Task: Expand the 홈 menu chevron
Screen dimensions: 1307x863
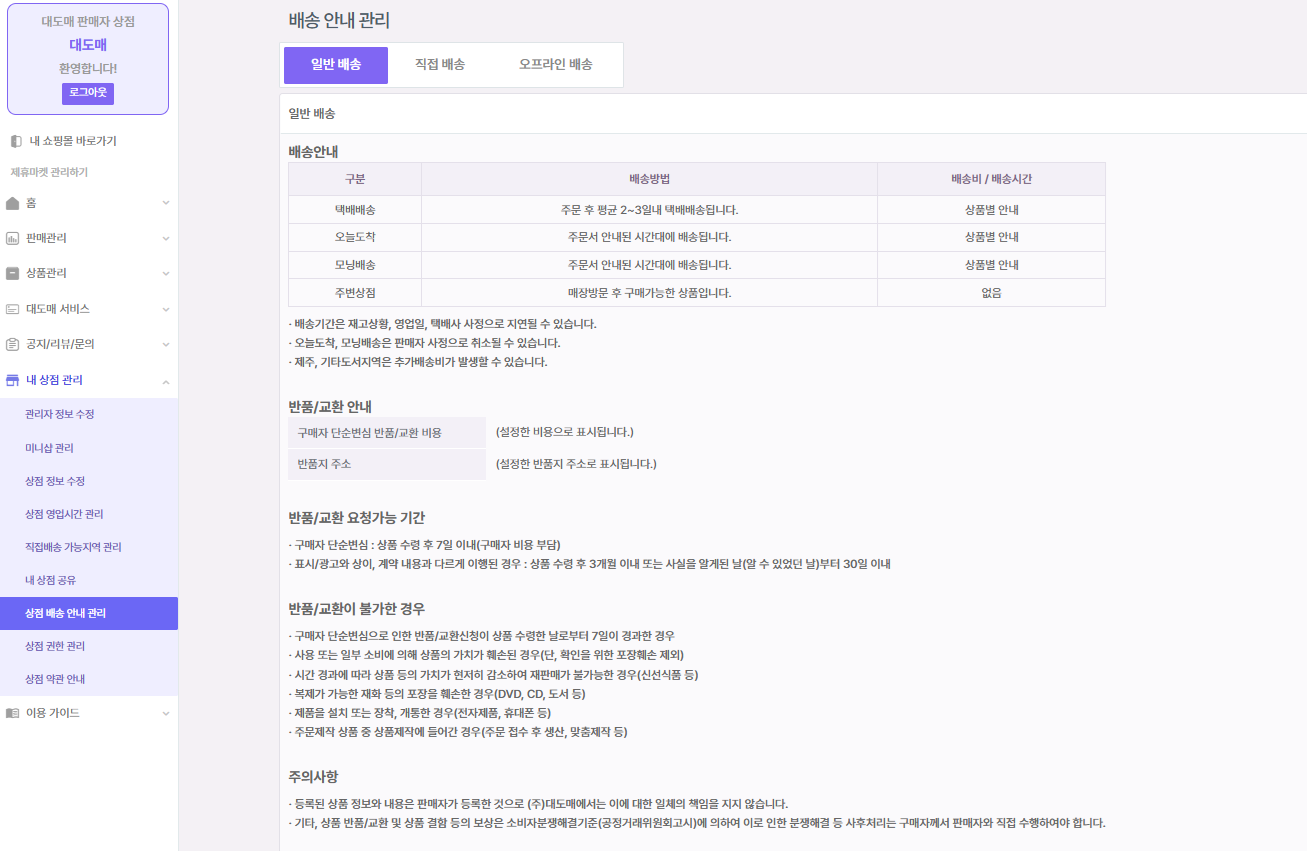Action: pos(166,203)
